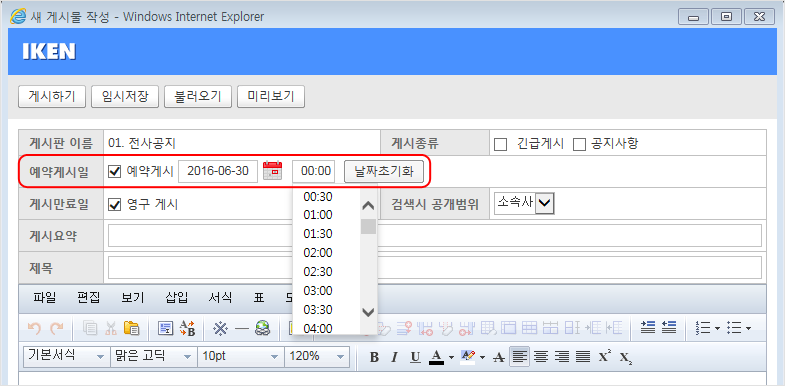Screen dimensions: 792x386
Task: Click the 게시요약 input field
Action: (435, 235)
